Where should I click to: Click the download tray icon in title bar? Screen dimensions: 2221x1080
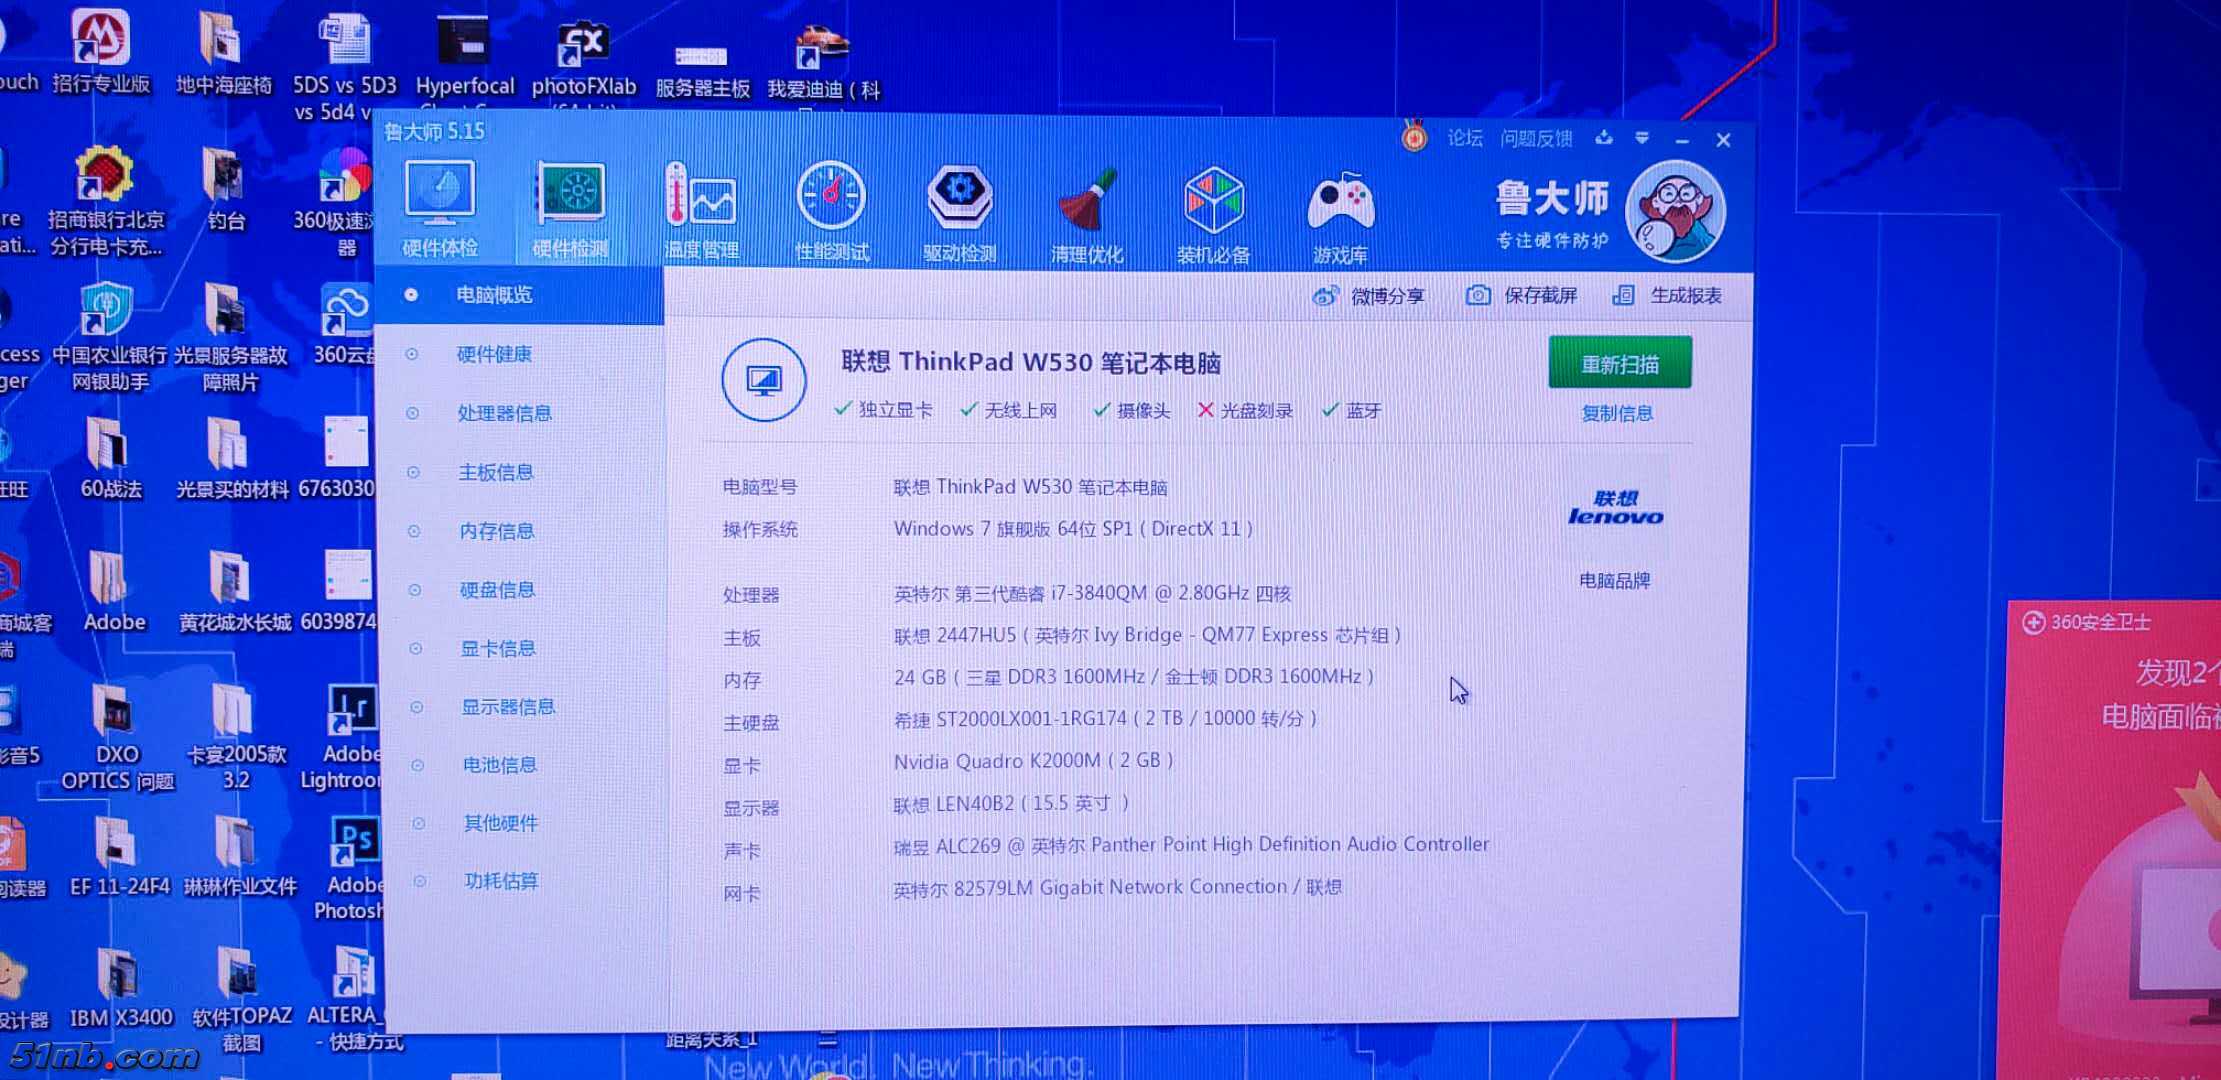(x=1604, y=138)
